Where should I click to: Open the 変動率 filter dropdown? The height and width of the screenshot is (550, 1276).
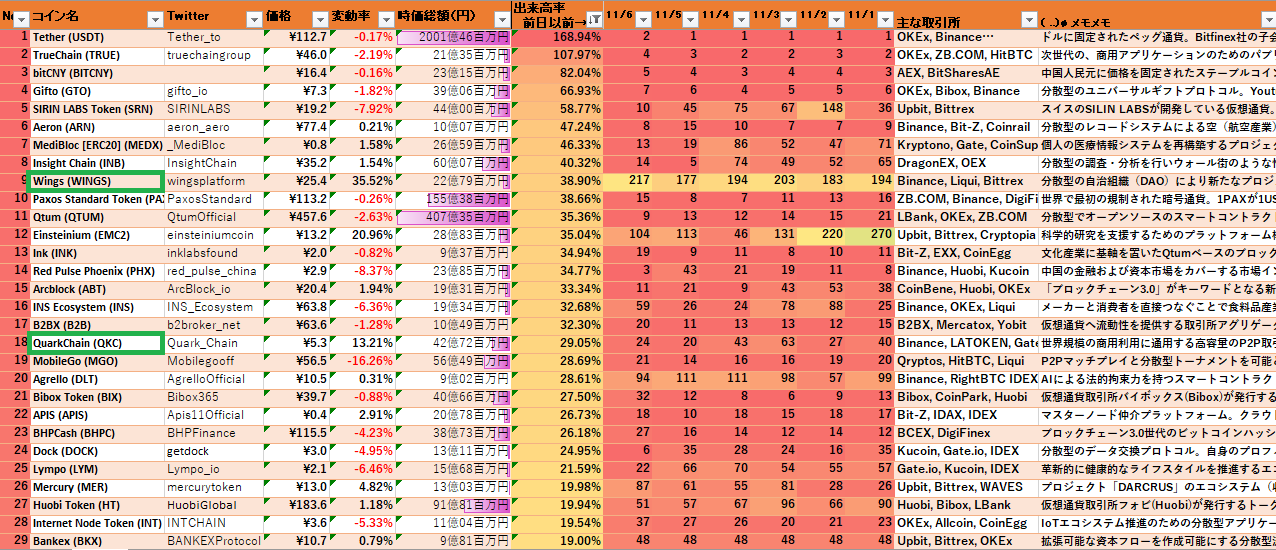tap(385, 19)
